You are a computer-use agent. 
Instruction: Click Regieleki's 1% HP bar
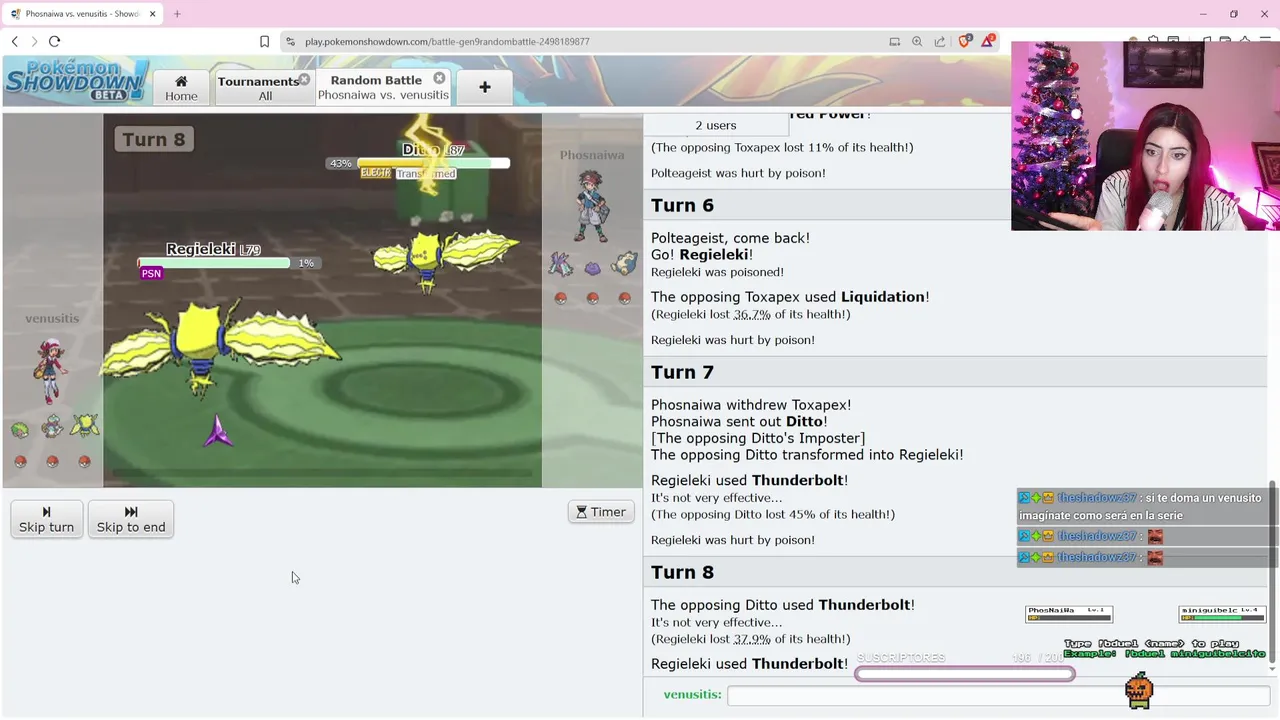click(x=214, y=263)
